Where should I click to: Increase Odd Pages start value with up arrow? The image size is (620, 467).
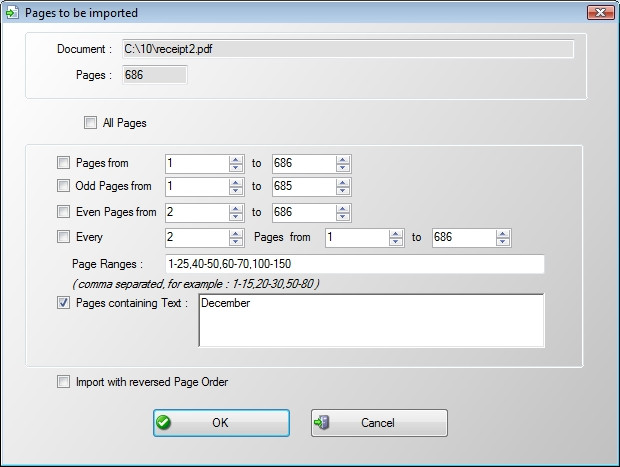coord(236,182)
